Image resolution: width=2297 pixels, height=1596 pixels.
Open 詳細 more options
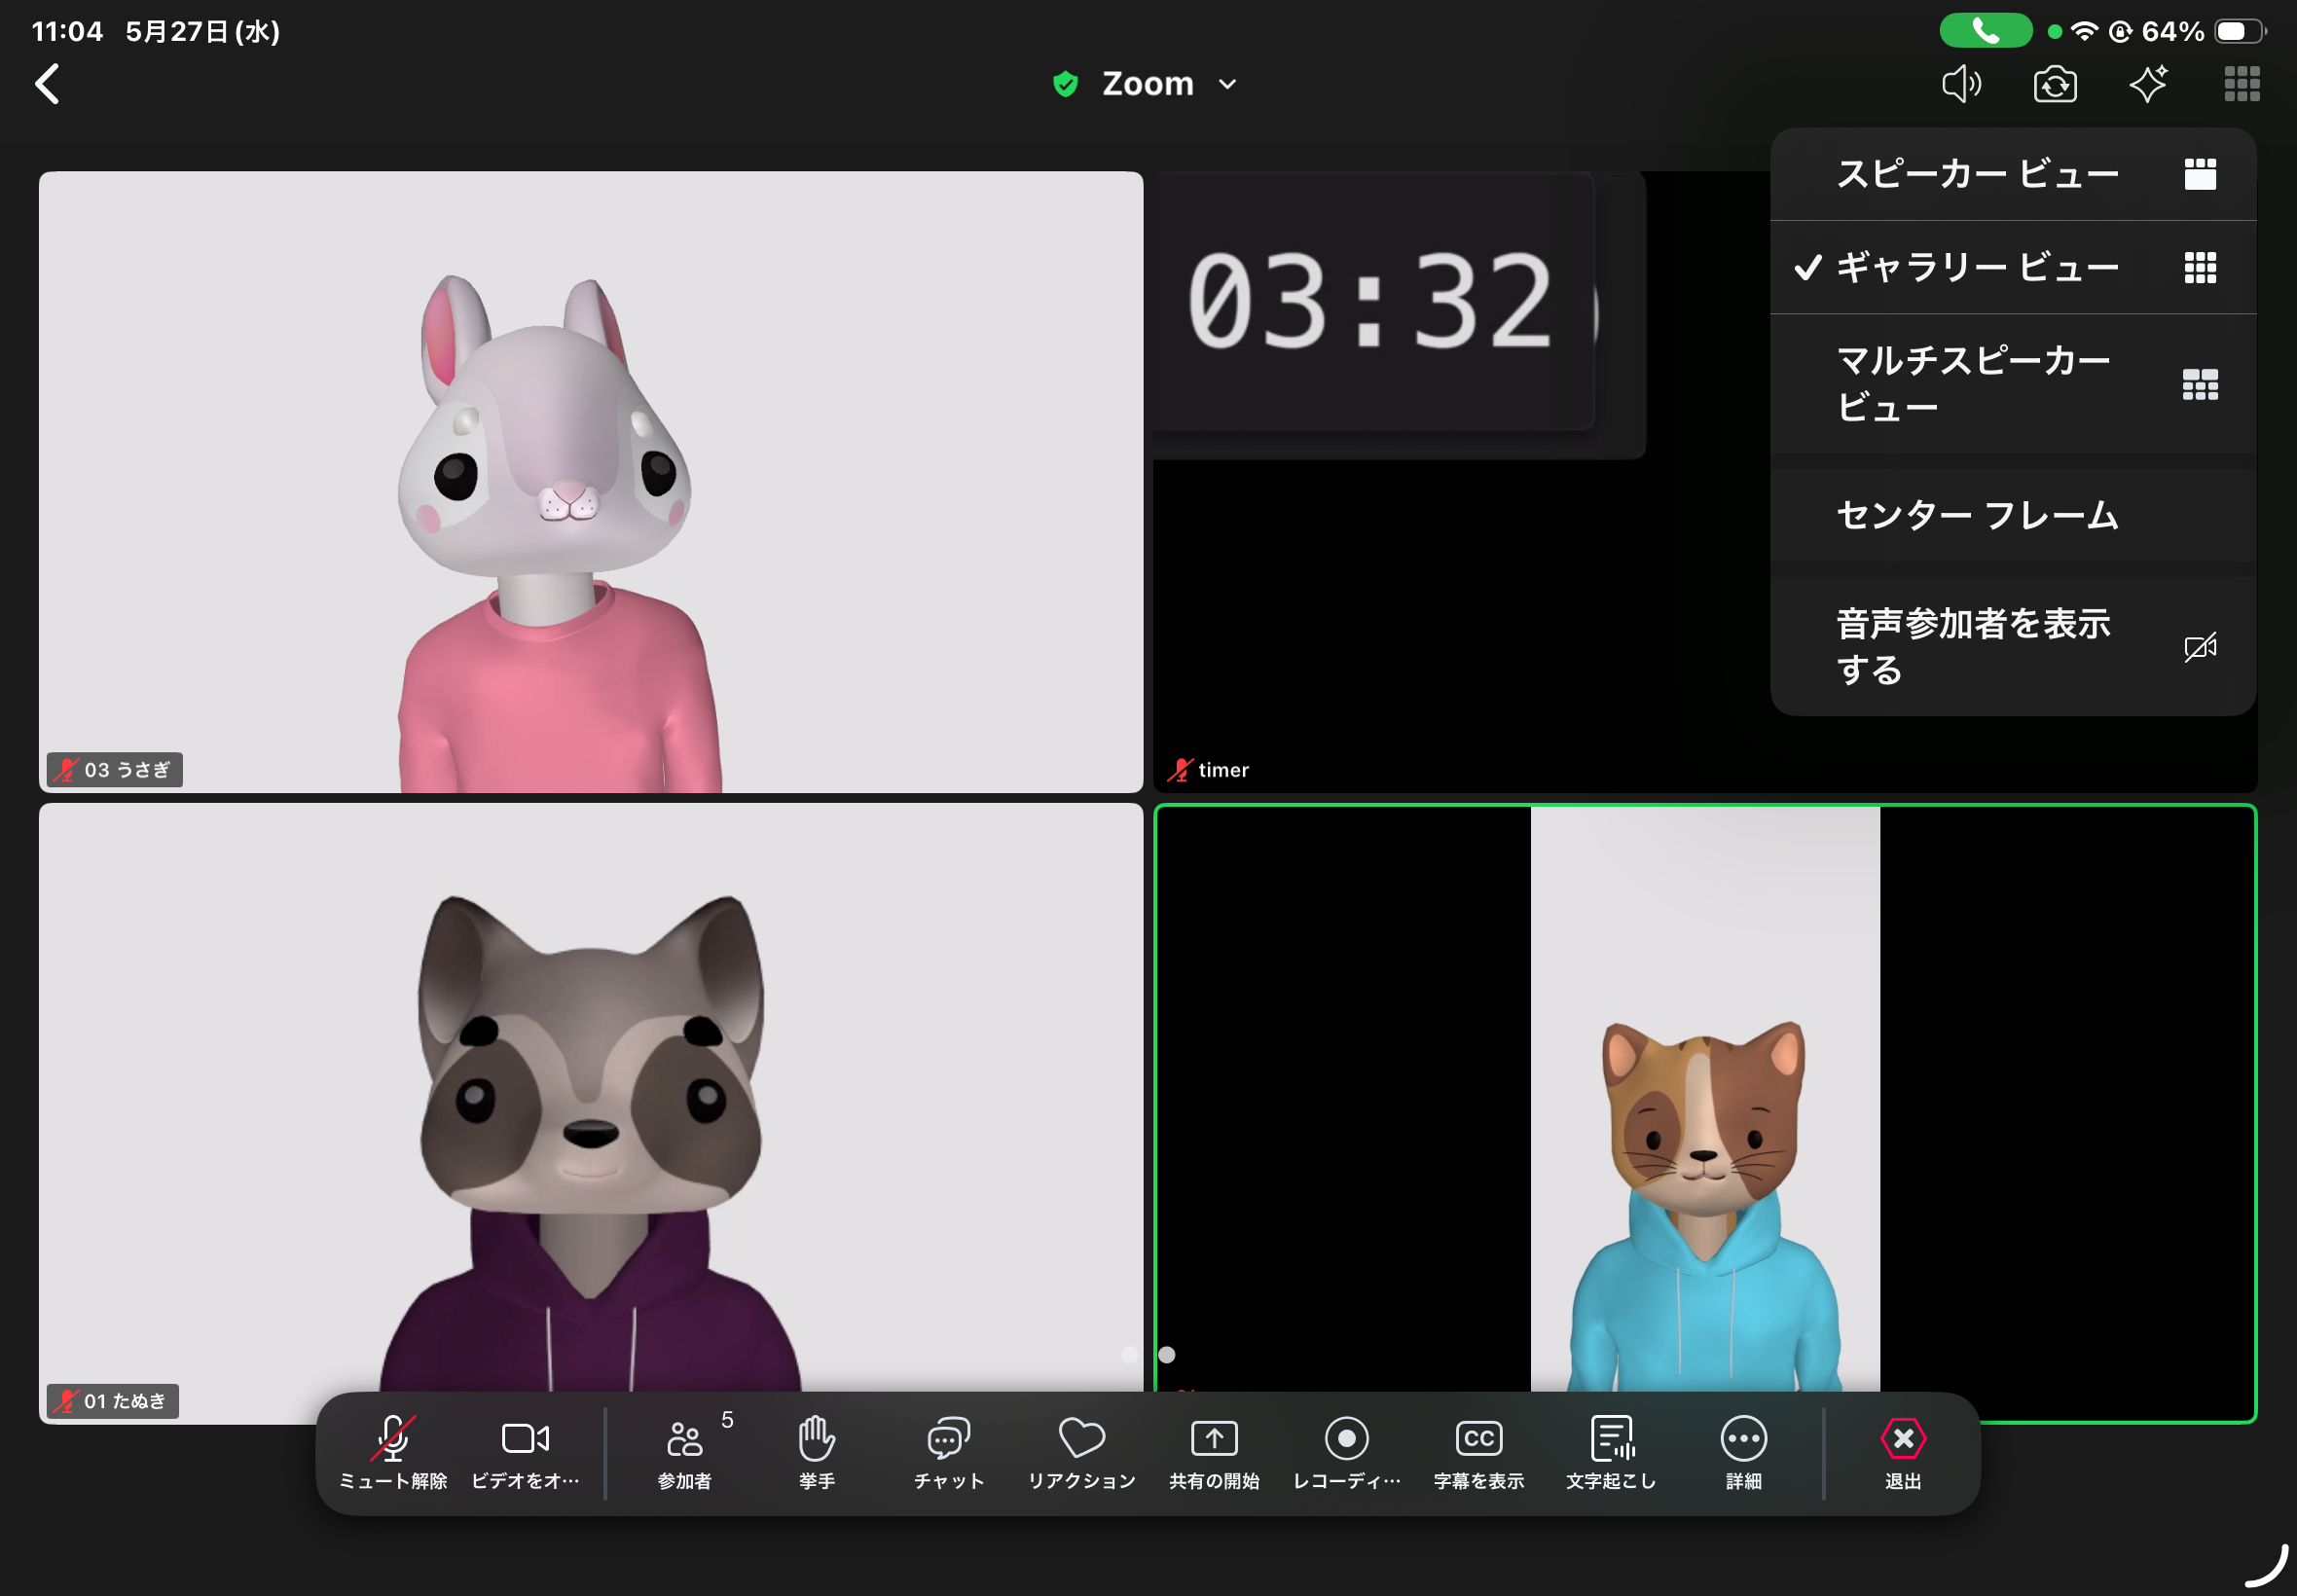(1743, 1453)
